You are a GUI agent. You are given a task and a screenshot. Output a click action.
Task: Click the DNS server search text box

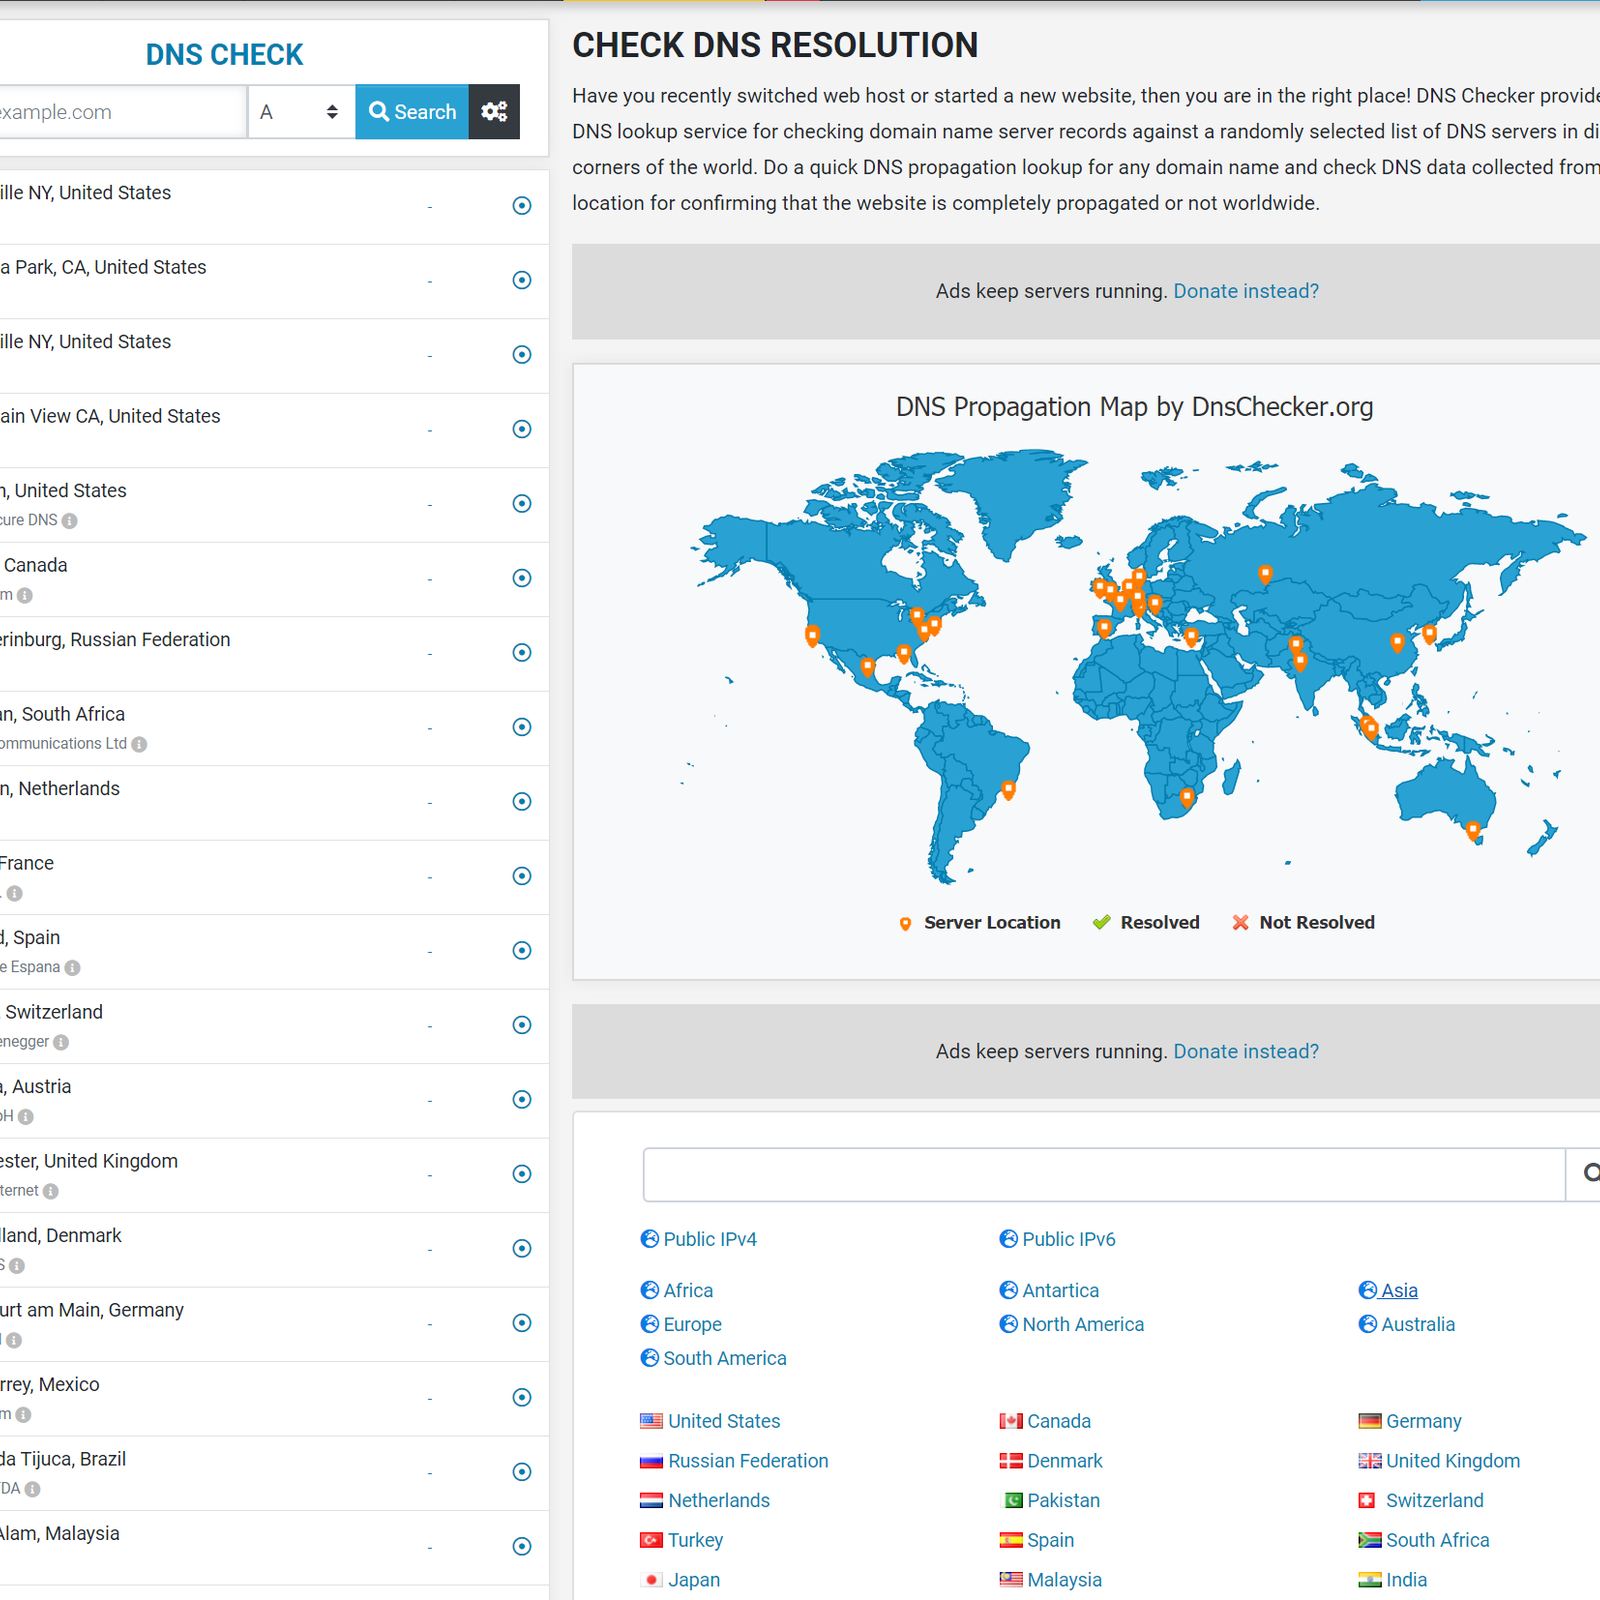[1104, 1175]
